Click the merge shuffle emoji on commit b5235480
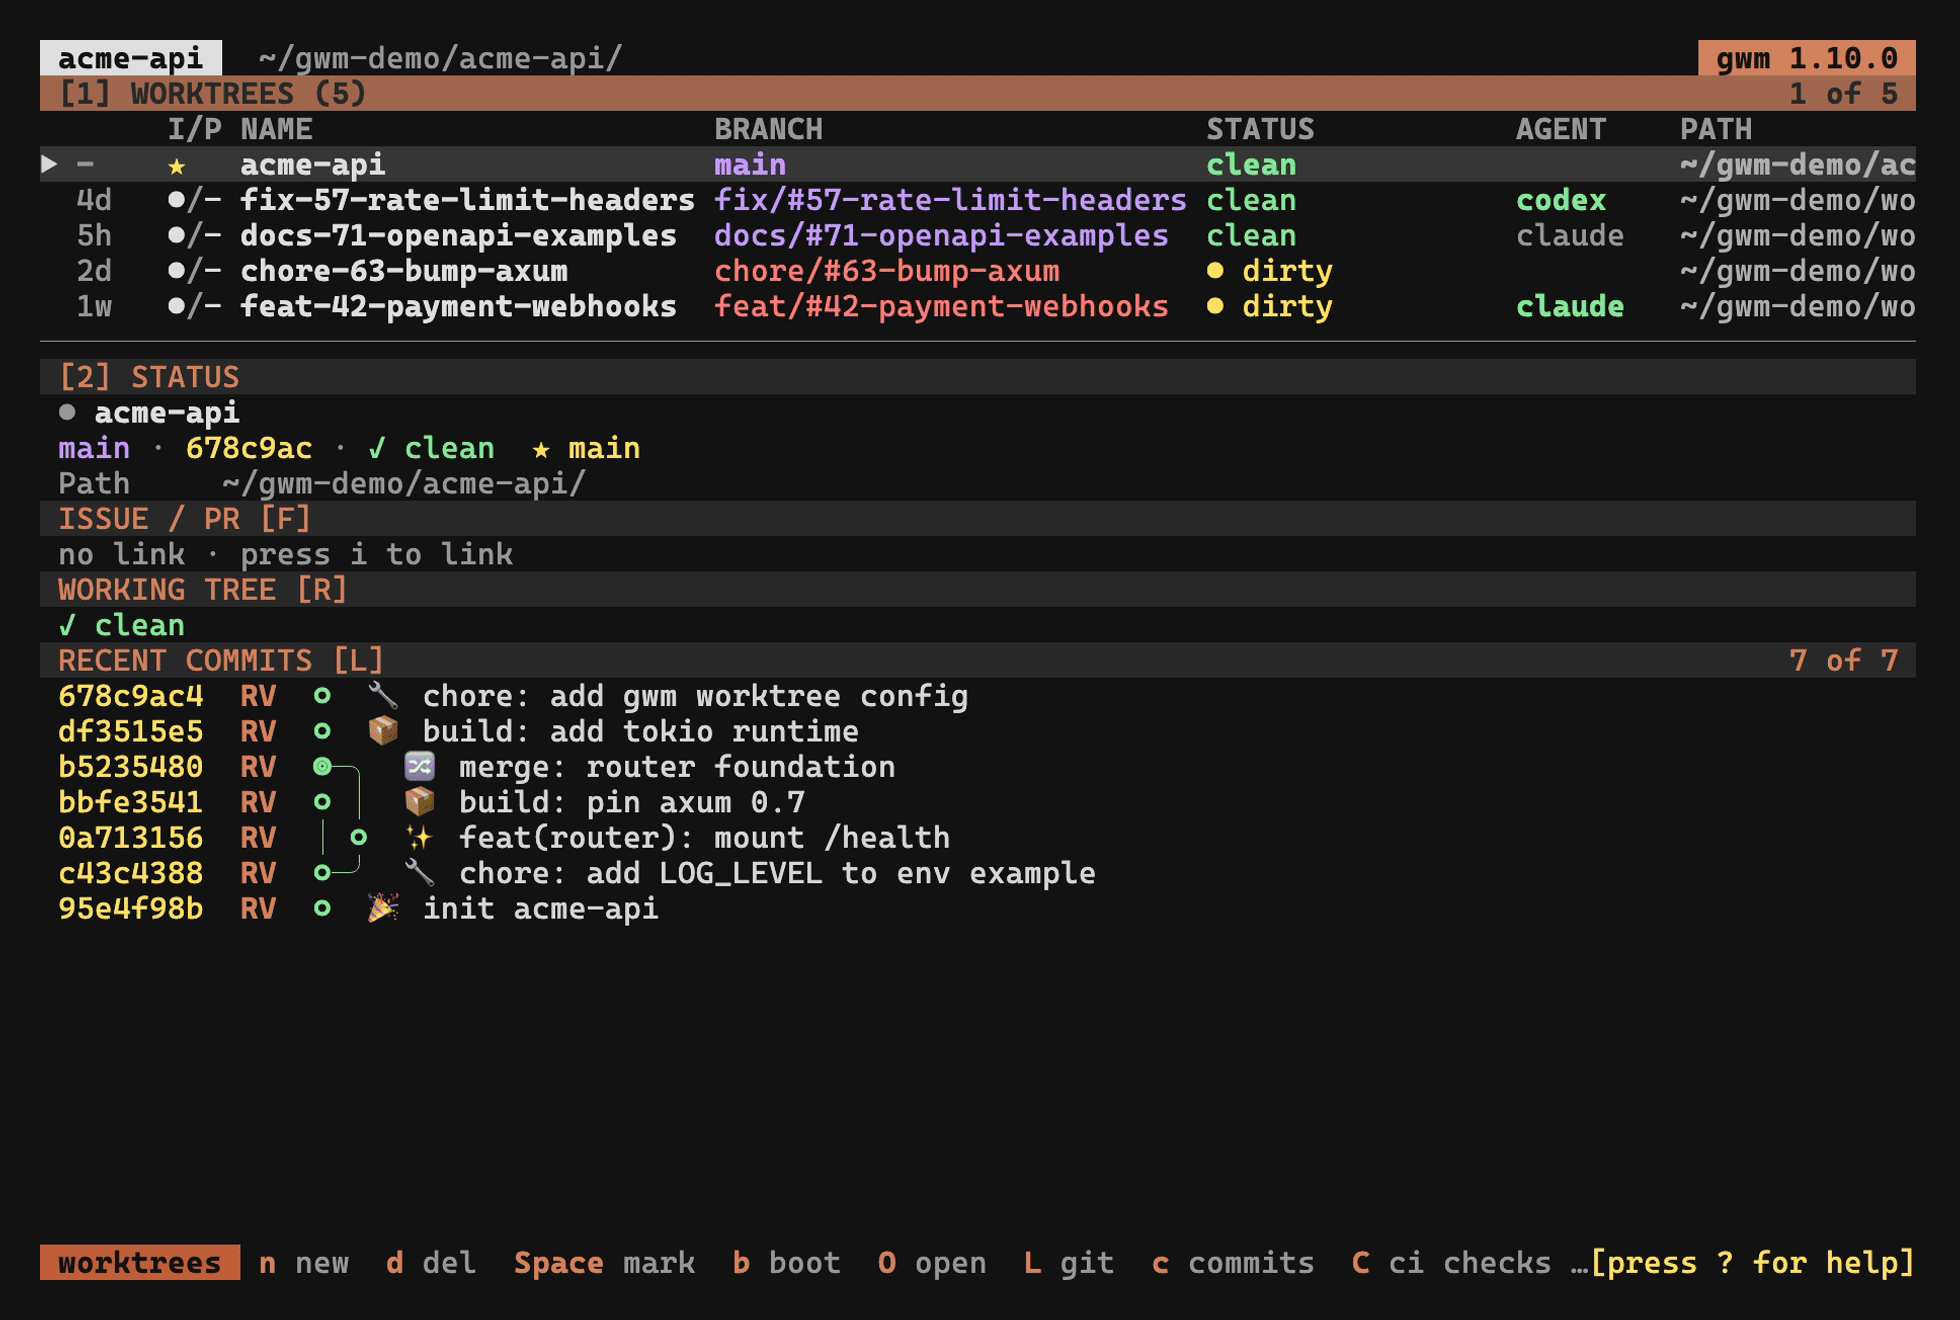The image size is (1960, 1320). pyautogui.click(x=419, y=767)
